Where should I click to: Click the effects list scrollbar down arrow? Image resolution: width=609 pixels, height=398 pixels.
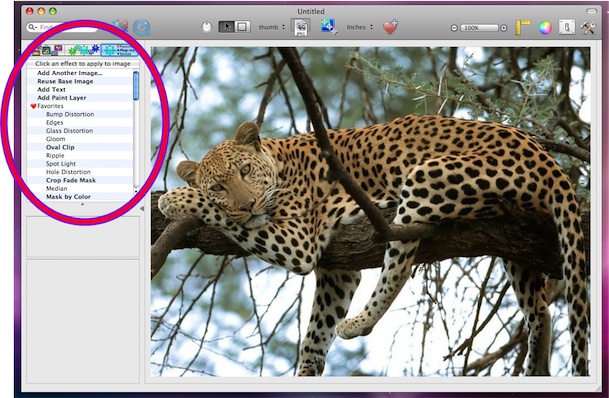click(x=136, y=191)
